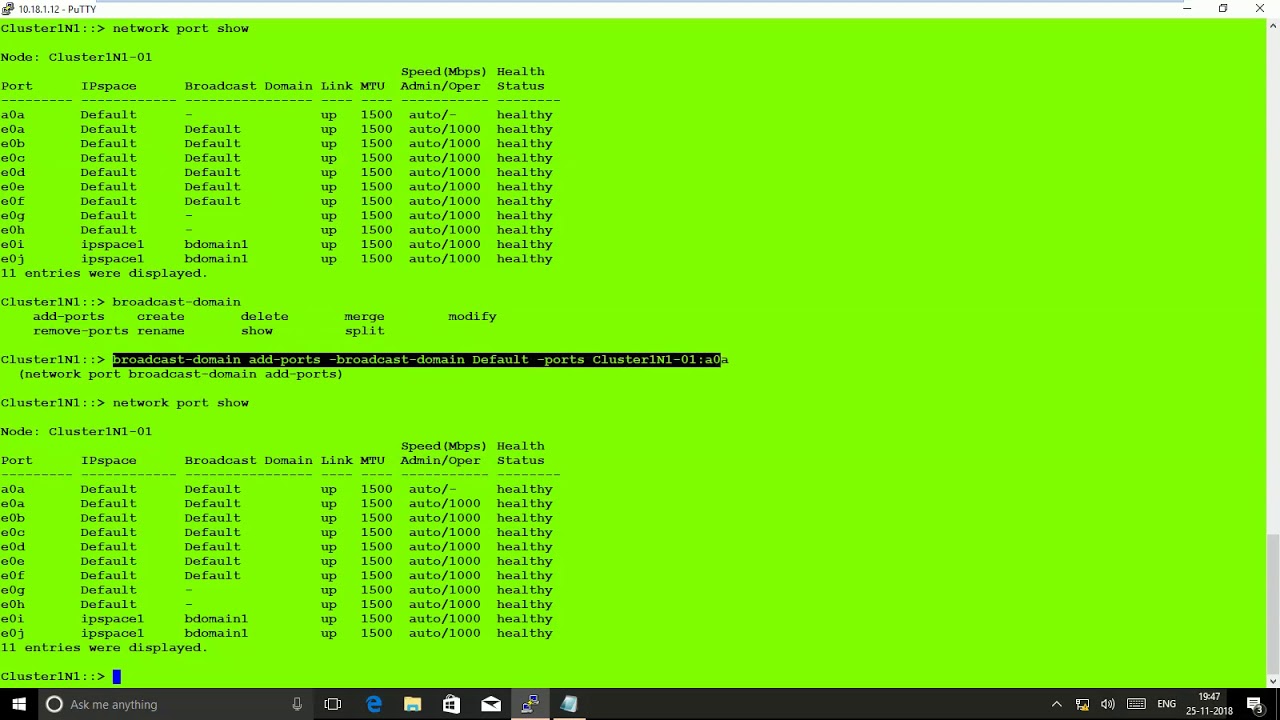Click 'broadcast-domain' command typed at third prompt

tap(176, 302)
